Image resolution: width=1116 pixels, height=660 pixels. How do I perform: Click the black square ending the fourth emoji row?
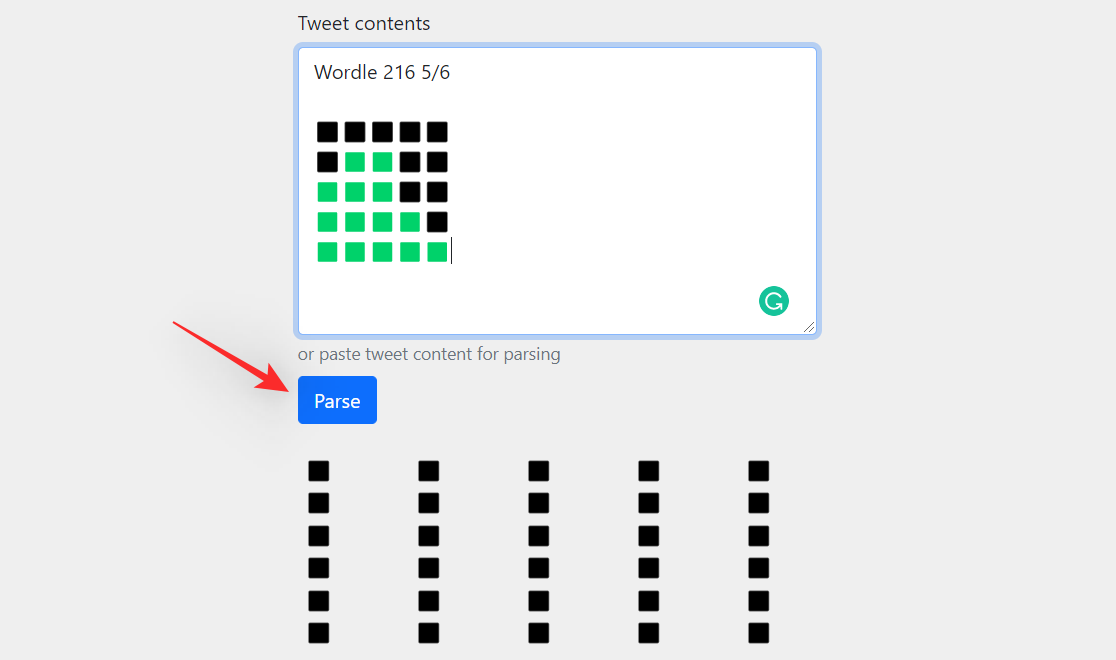tap(437, 222)
